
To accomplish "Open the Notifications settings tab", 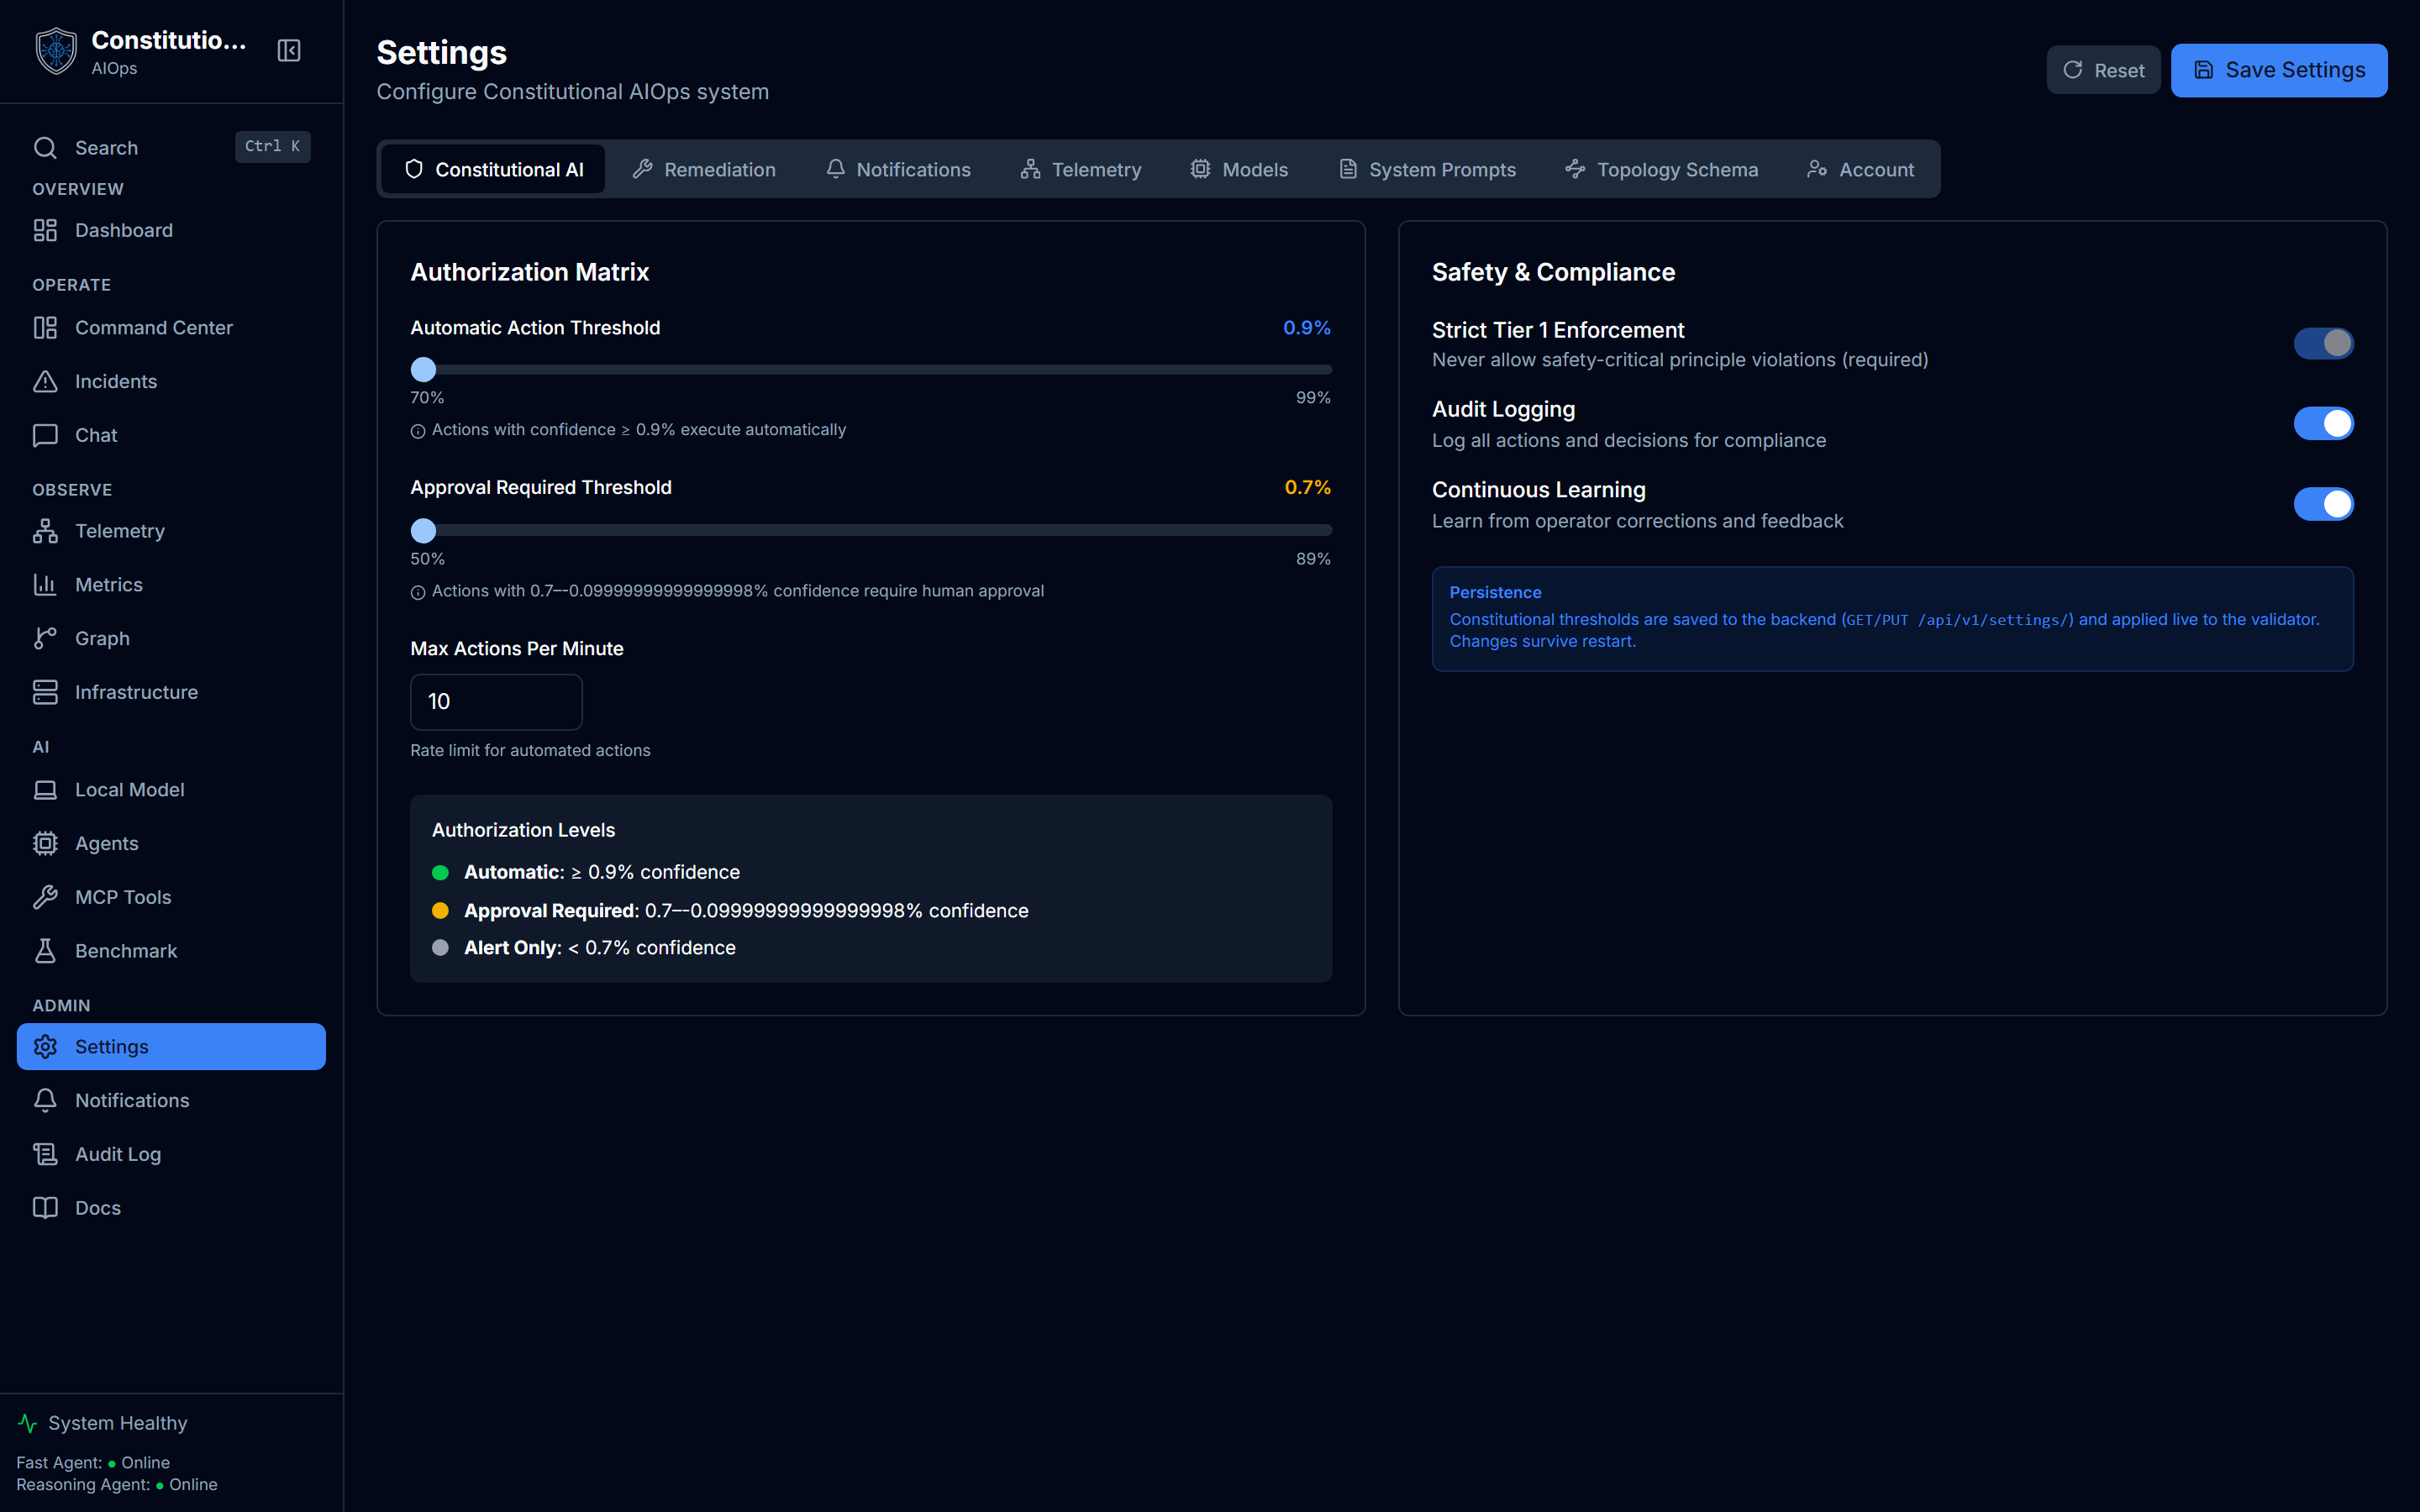I will click(x=898, y=169).
